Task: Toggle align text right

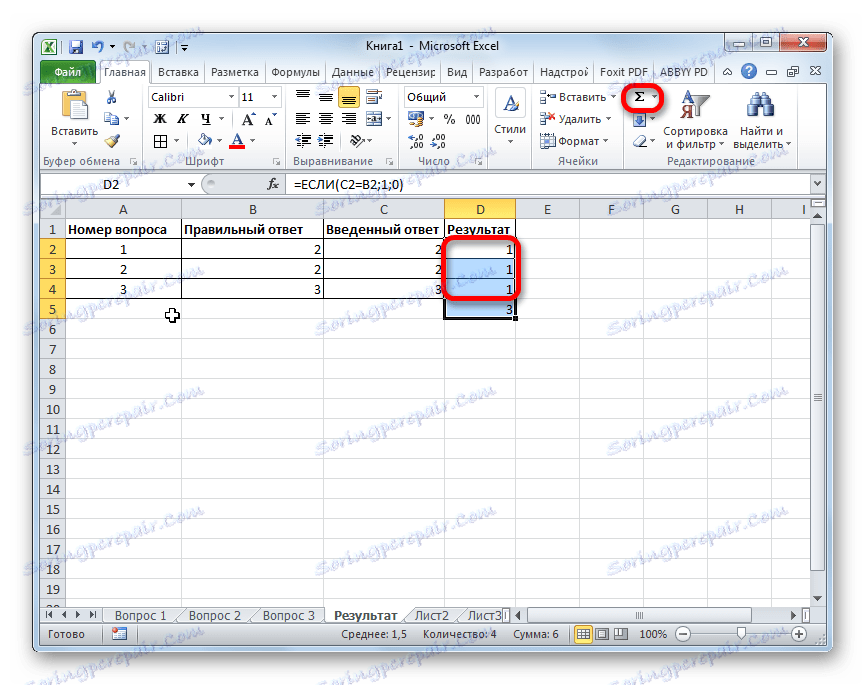Action: click(x=348, y=119)
